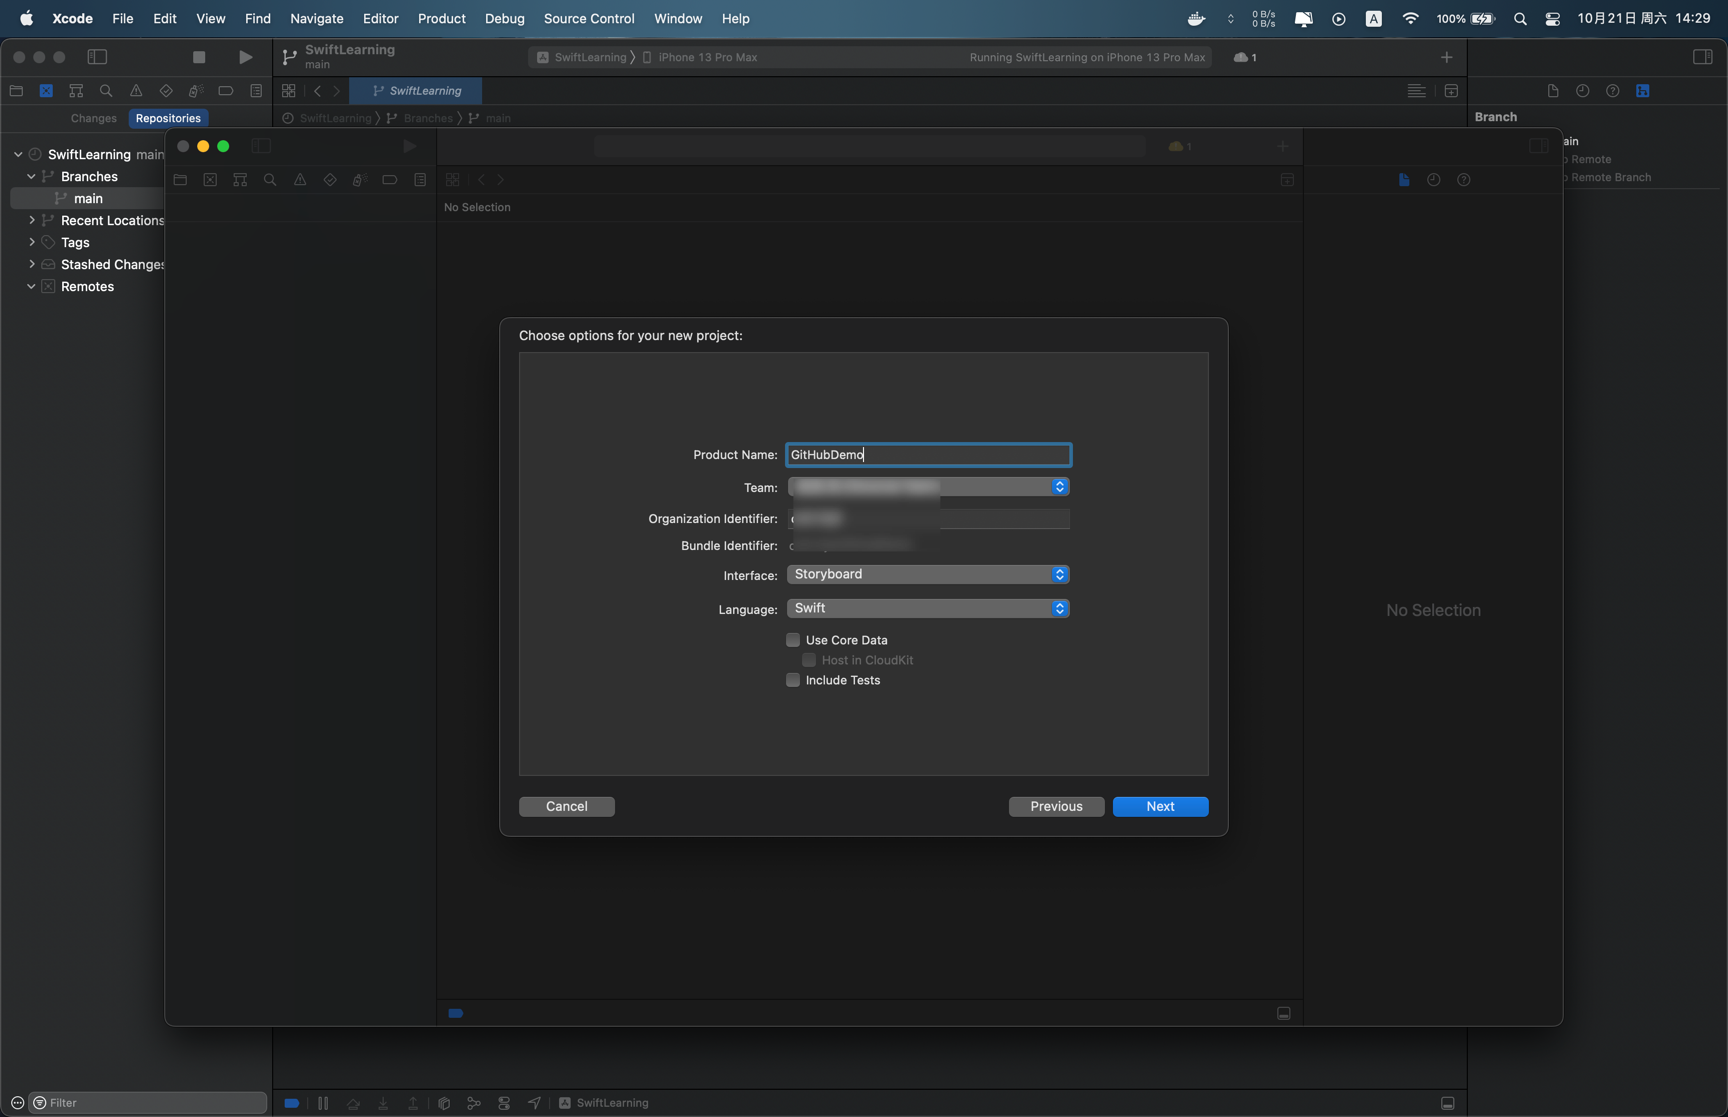The width and height of the screenshot is (1728, 1117).
Task: Enable the Include Tests checkbox
Action: click(793, 680)
